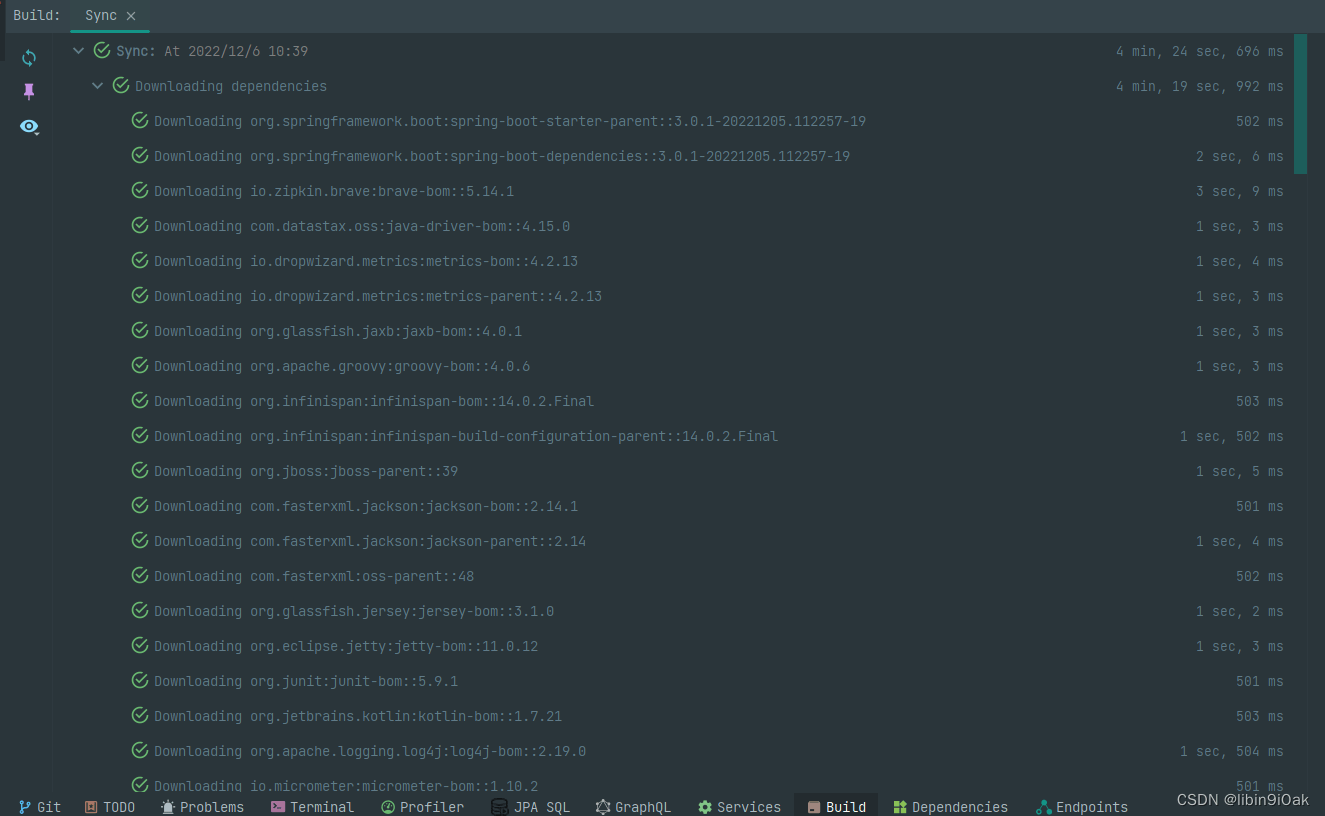Open the Endpoints tool window

1081,807
